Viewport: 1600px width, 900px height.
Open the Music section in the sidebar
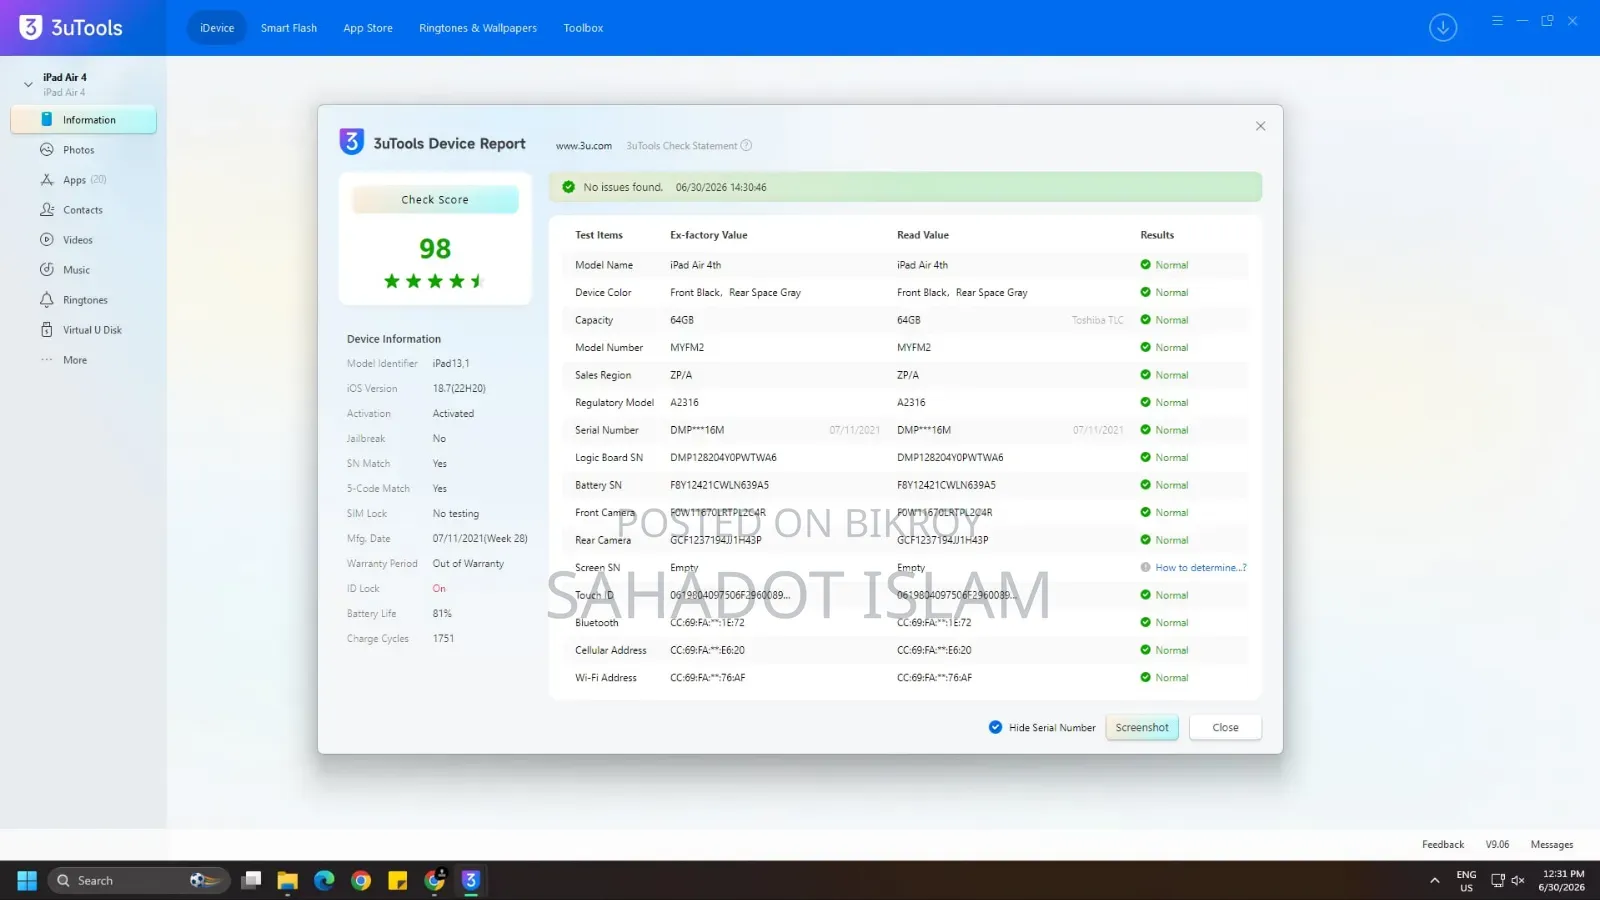[x=76, y=270]
